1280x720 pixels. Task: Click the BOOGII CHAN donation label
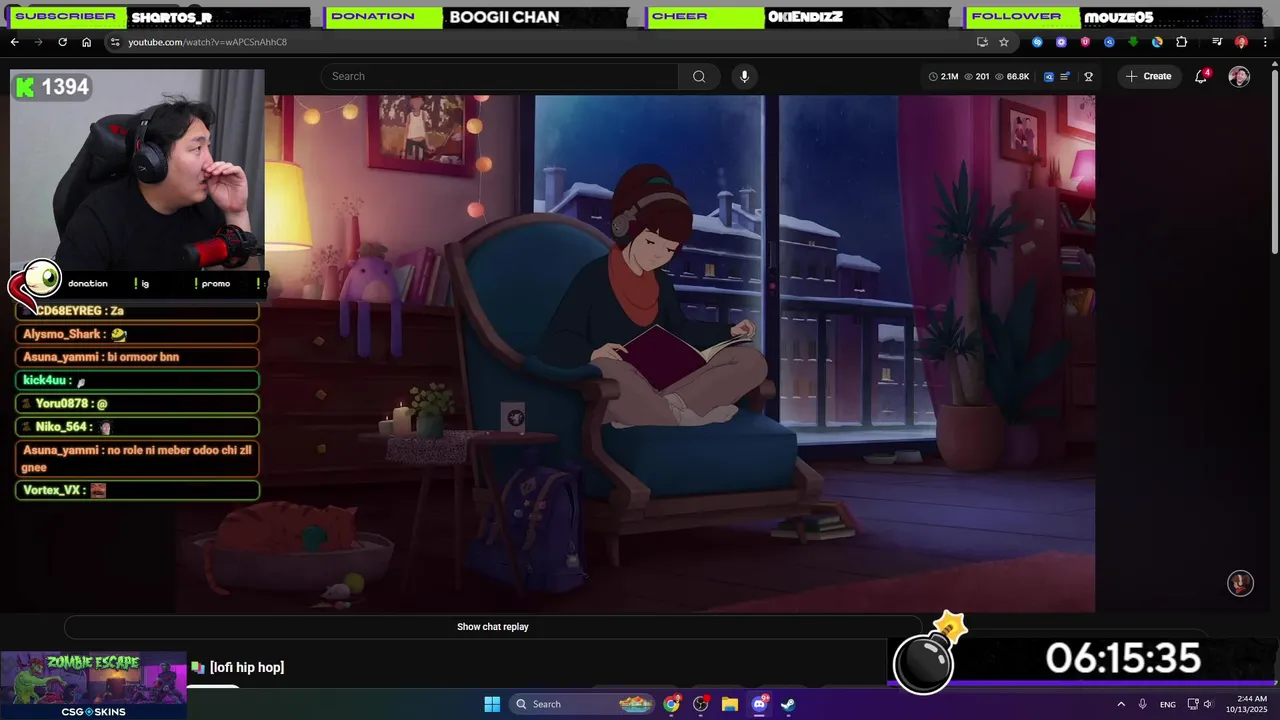pyautogui.click(x=504, y=17)
